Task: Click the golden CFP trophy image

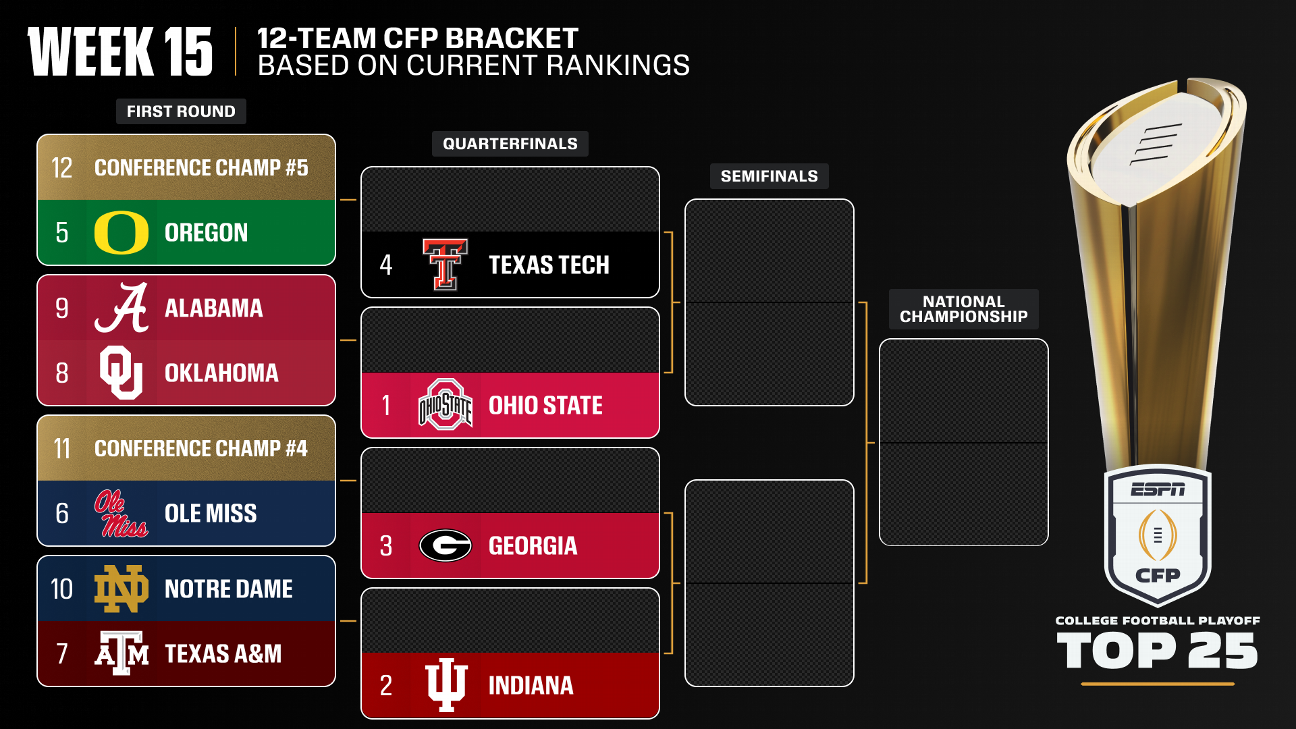Action: pos(1158,260)
